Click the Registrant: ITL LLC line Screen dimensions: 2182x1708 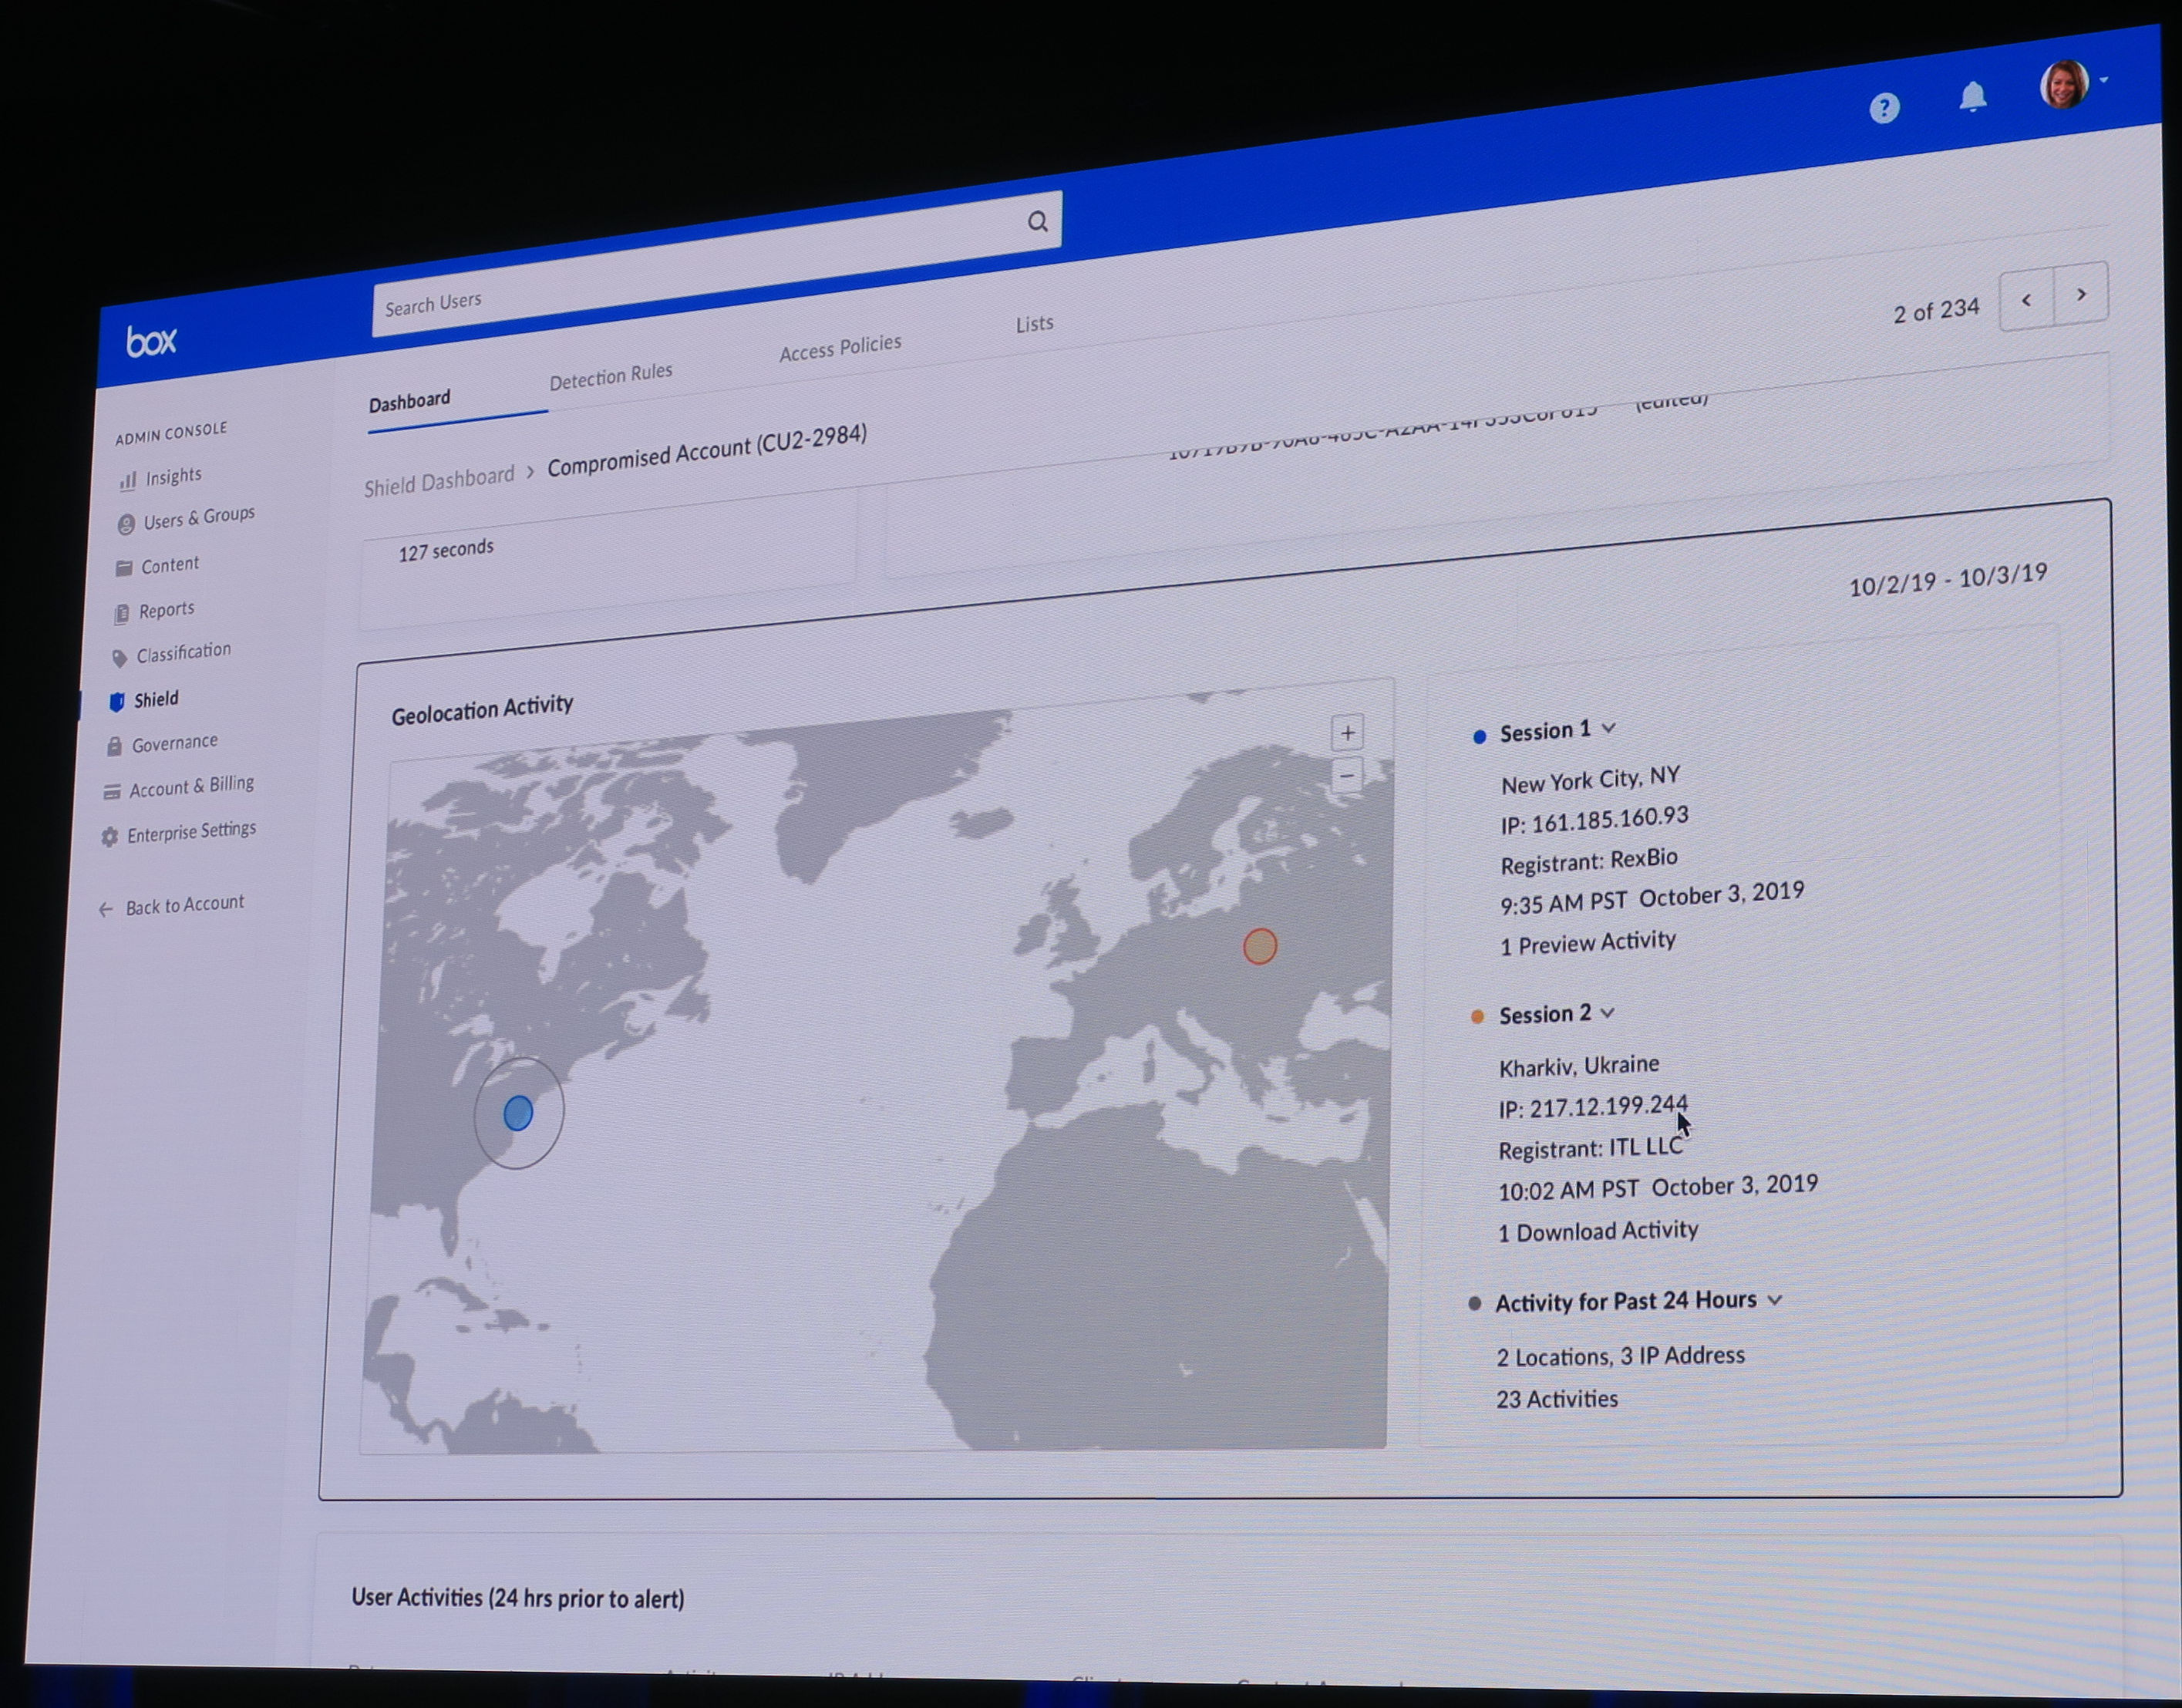(x=1590, y=1149)
